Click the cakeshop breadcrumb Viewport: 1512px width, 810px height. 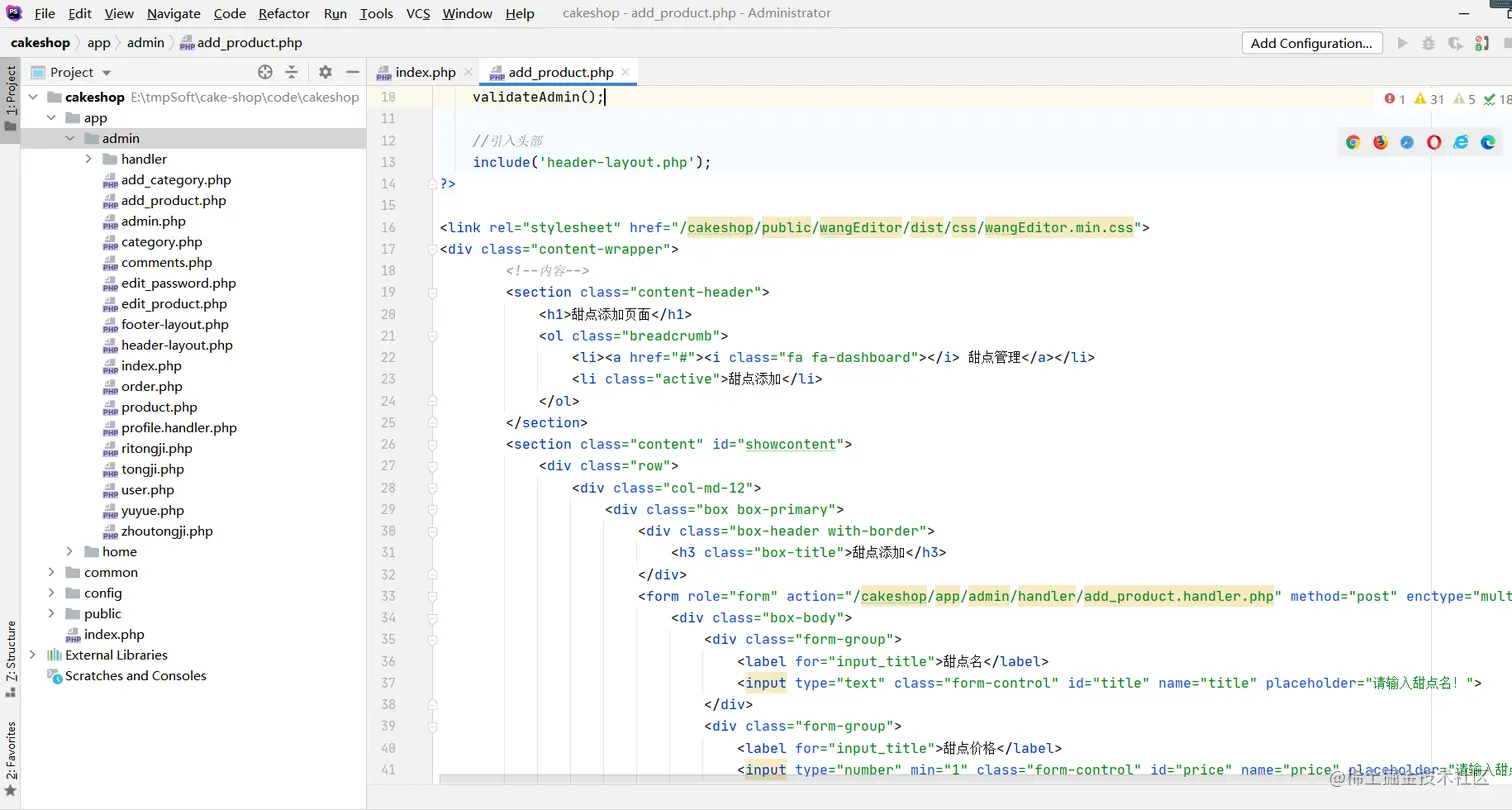tap(40, 43)
